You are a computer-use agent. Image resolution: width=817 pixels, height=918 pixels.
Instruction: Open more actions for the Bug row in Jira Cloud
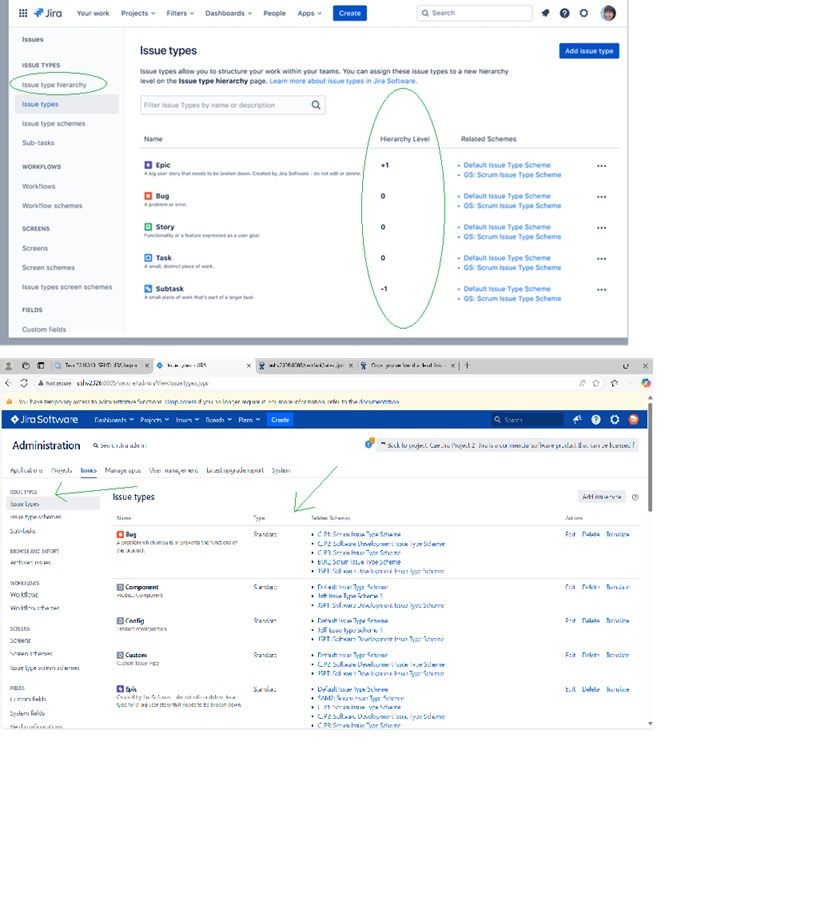(601, 197)
